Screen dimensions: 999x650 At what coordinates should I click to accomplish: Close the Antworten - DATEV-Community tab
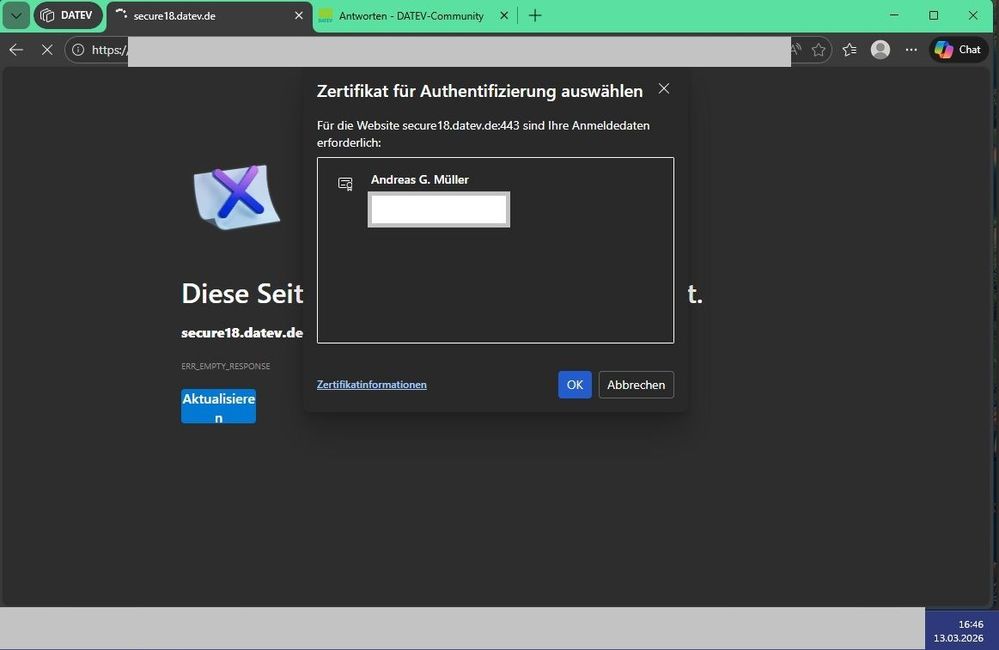[504, 15]
